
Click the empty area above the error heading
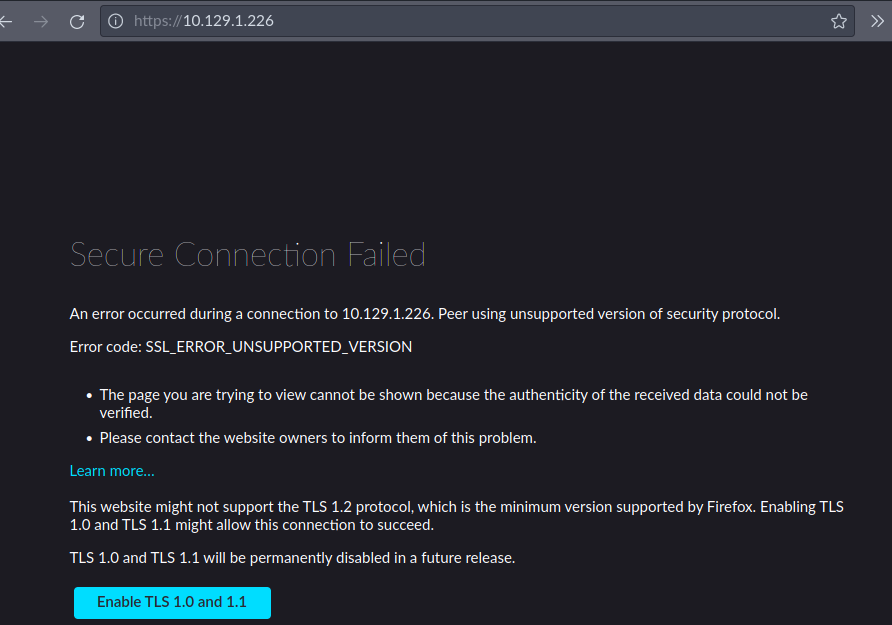pyautogui.click(x=446, y=136)
